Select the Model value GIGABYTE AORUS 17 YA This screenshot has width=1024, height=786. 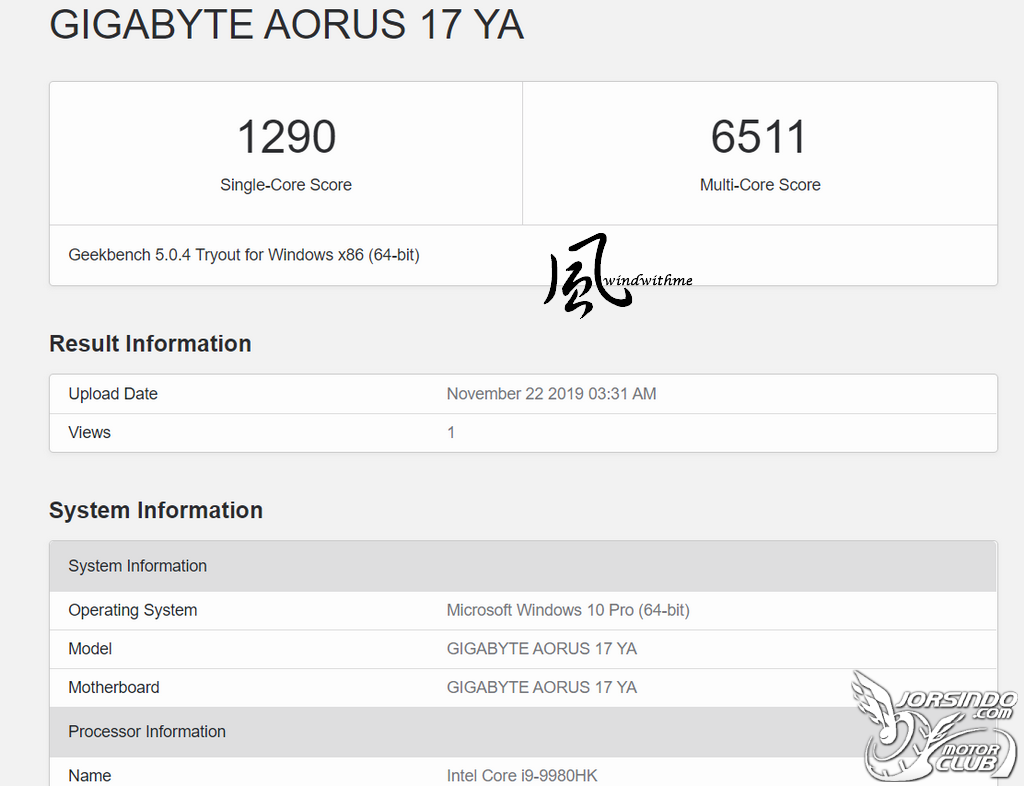[542, 648]
